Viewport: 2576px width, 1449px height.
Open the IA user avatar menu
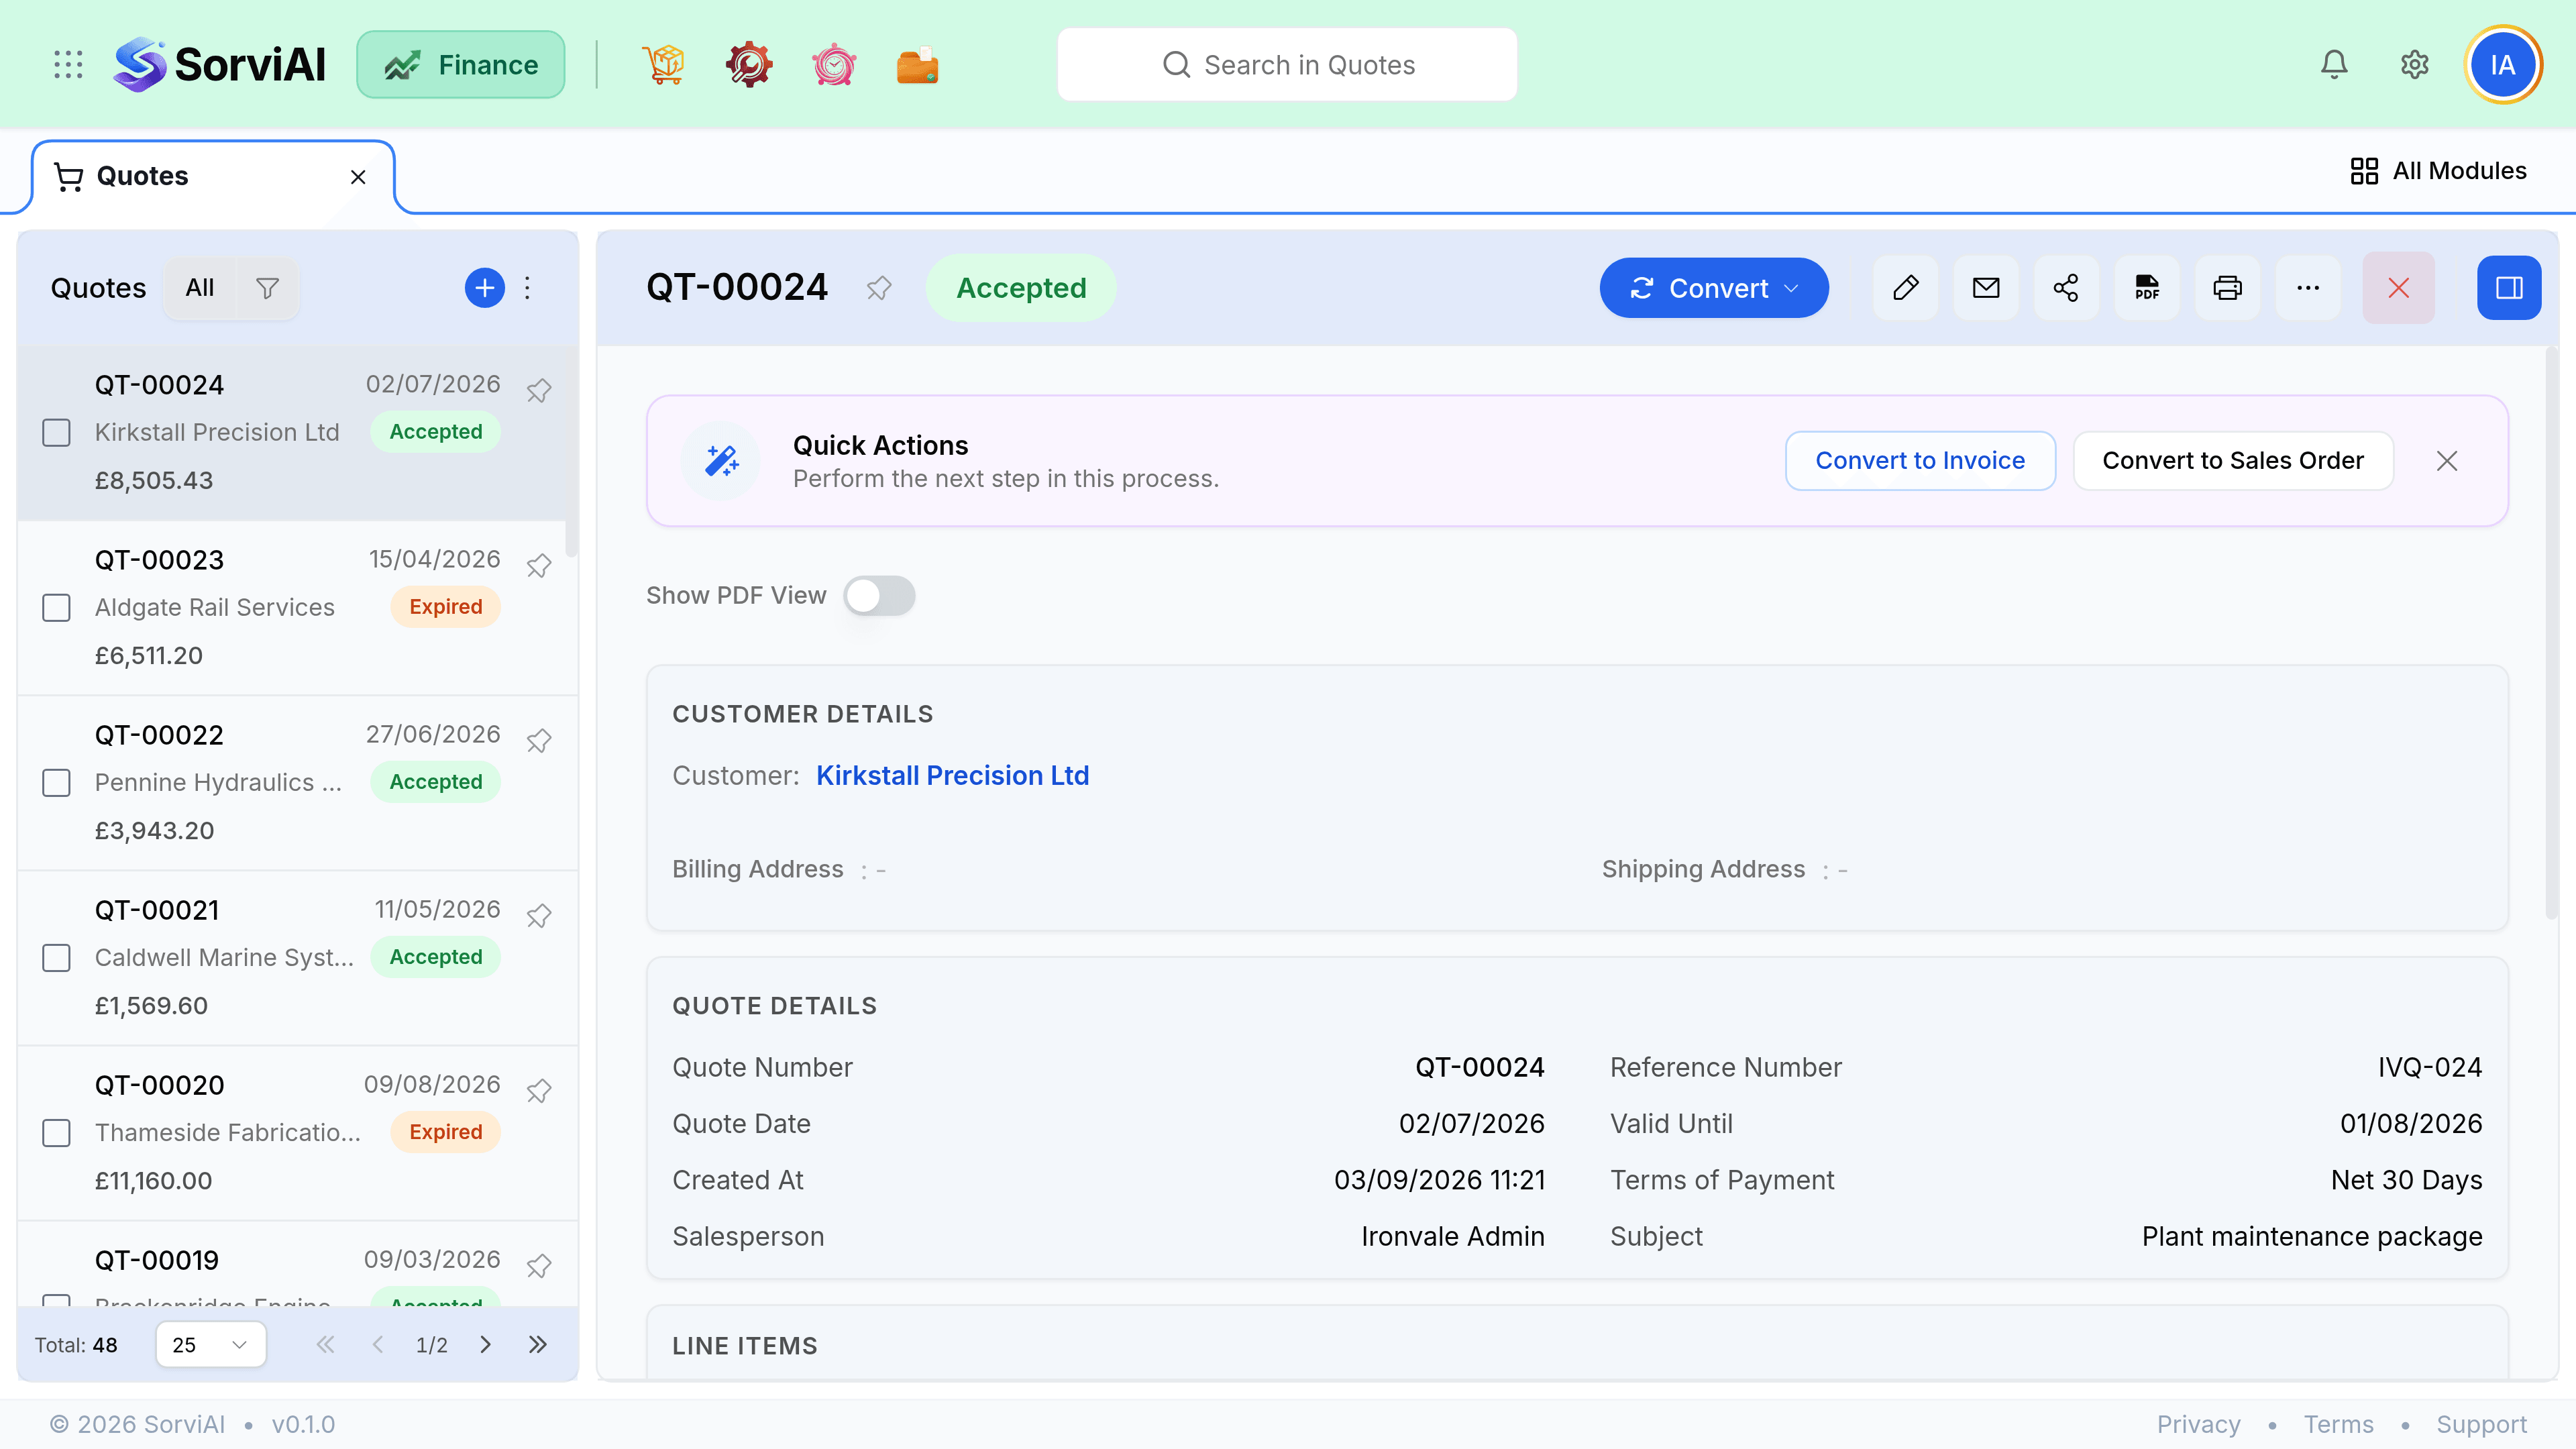(x=2503, y=65)
